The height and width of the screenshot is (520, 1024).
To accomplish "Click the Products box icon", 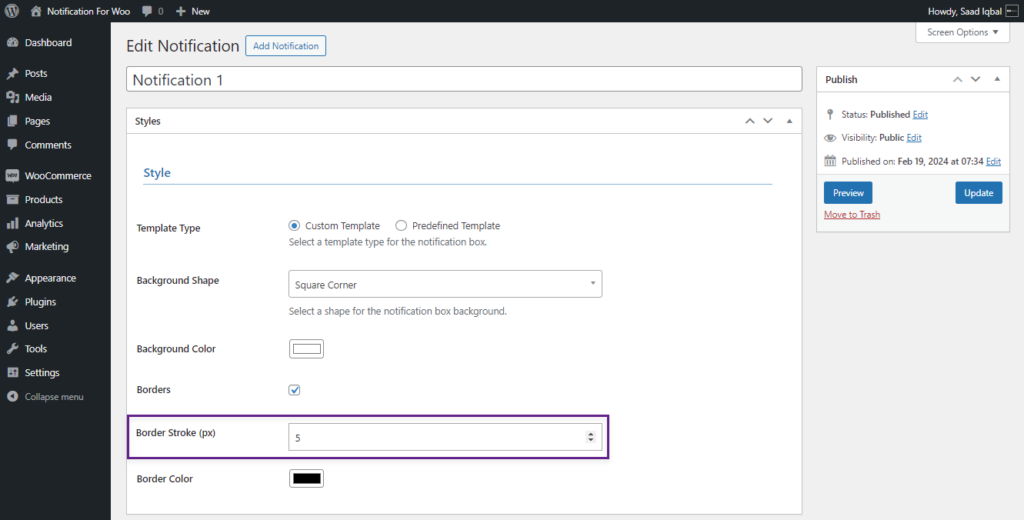I will click(x=12, y=199).
